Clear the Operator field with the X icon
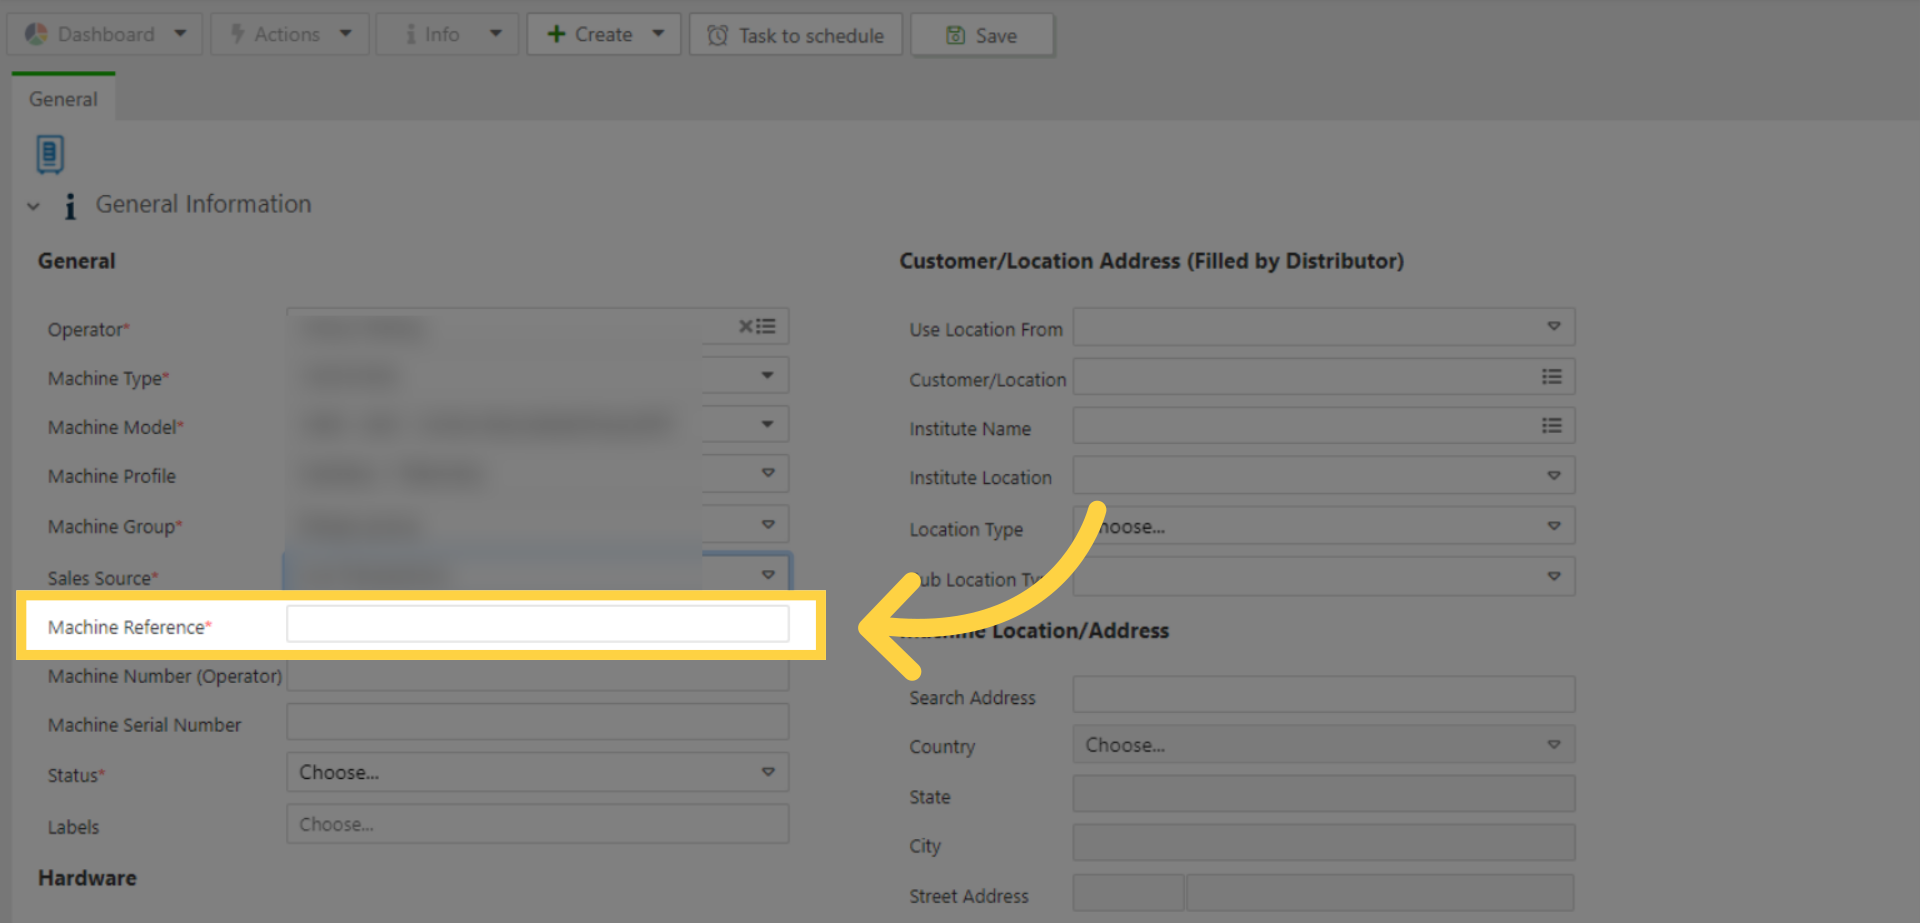 745,326
